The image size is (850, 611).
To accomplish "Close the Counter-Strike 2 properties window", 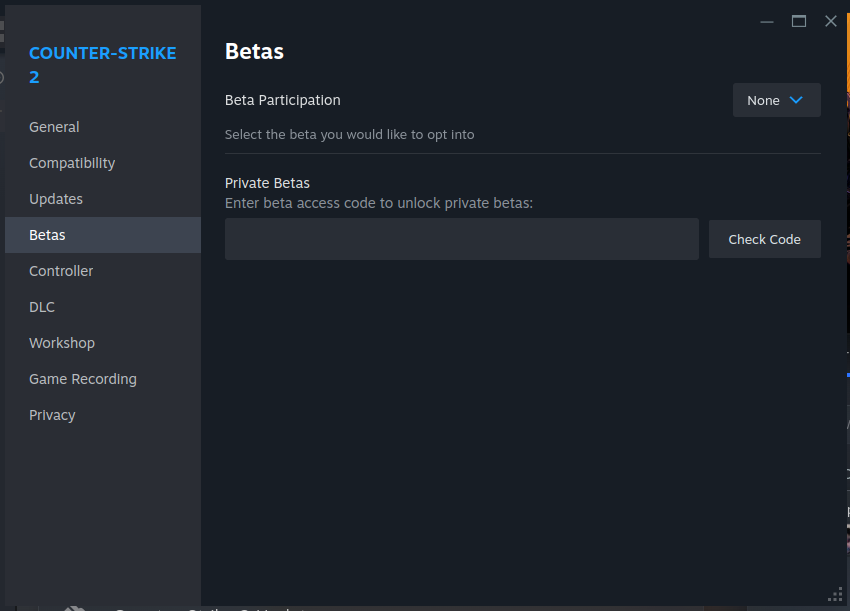I will 831,21.
